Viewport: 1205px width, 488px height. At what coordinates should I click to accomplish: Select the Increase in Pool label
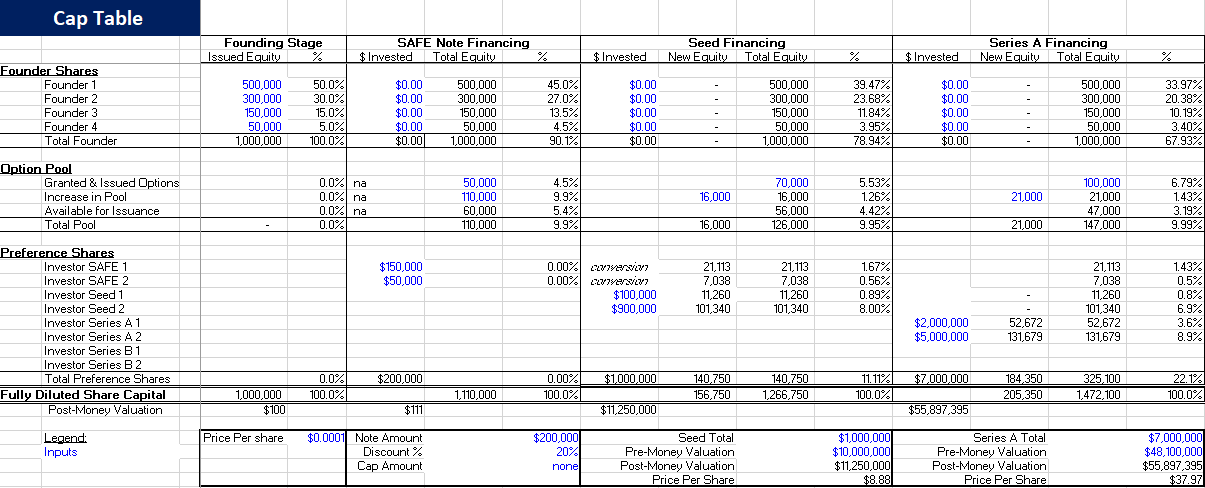tap(84, 197)
